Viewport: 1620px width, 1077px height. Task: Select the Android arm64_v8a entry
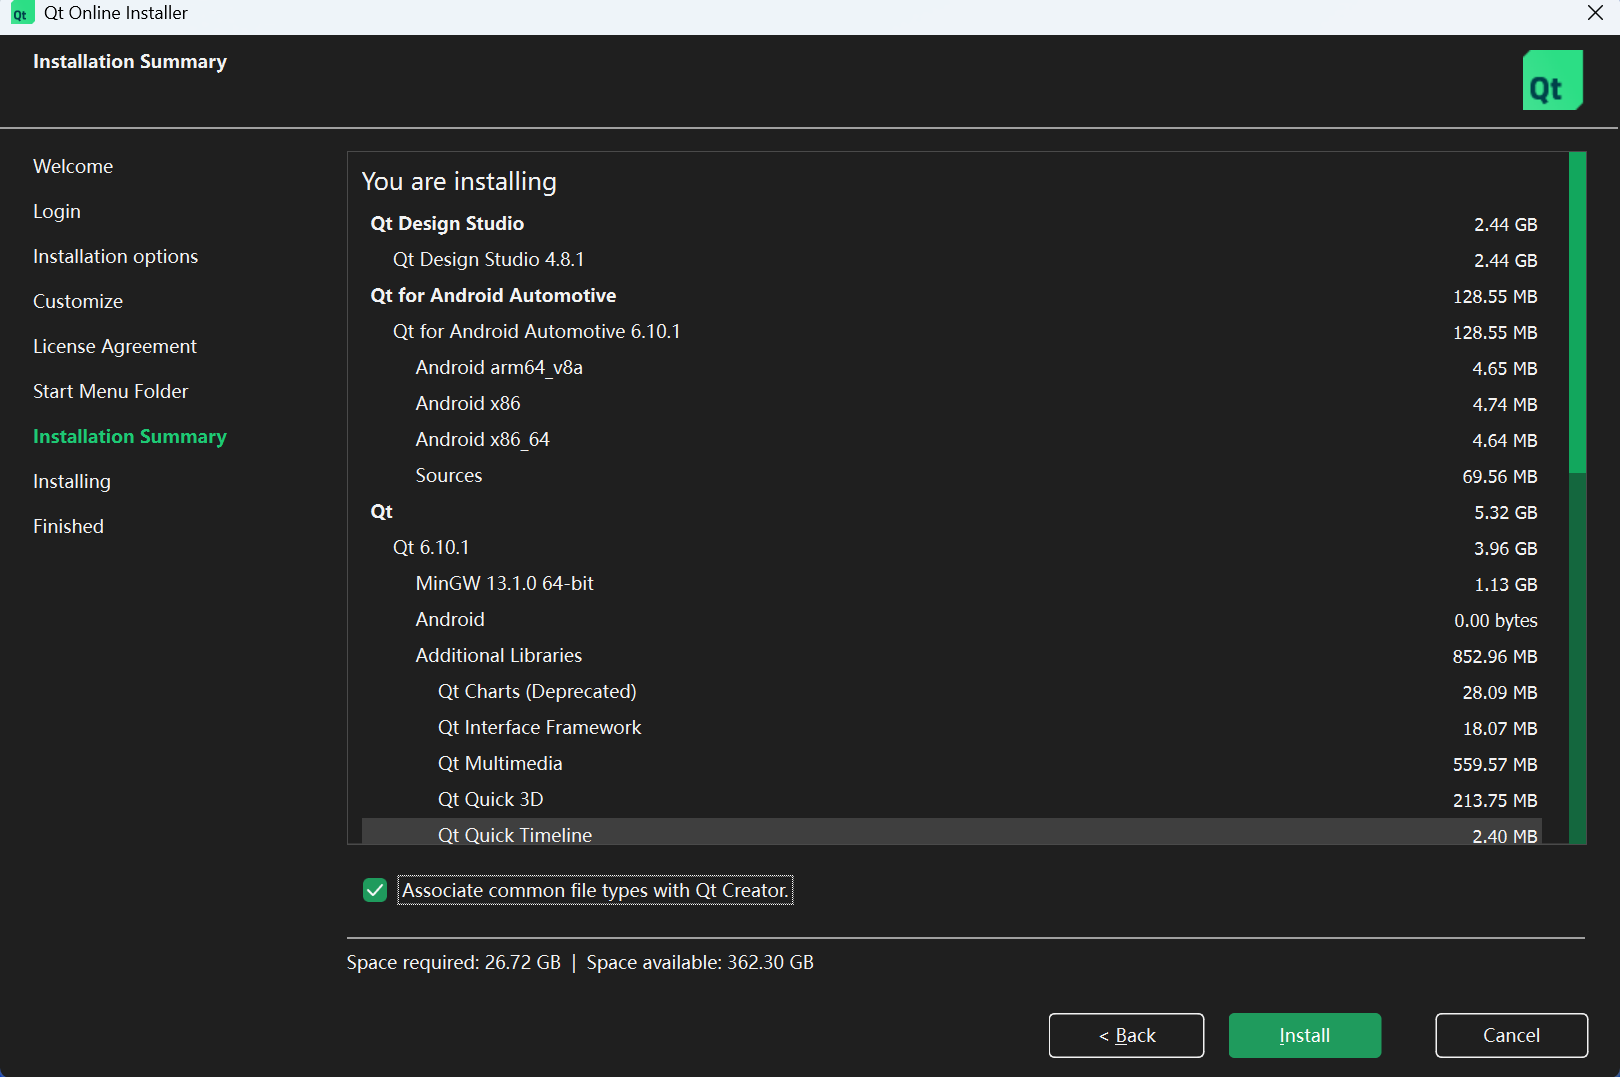952,368
